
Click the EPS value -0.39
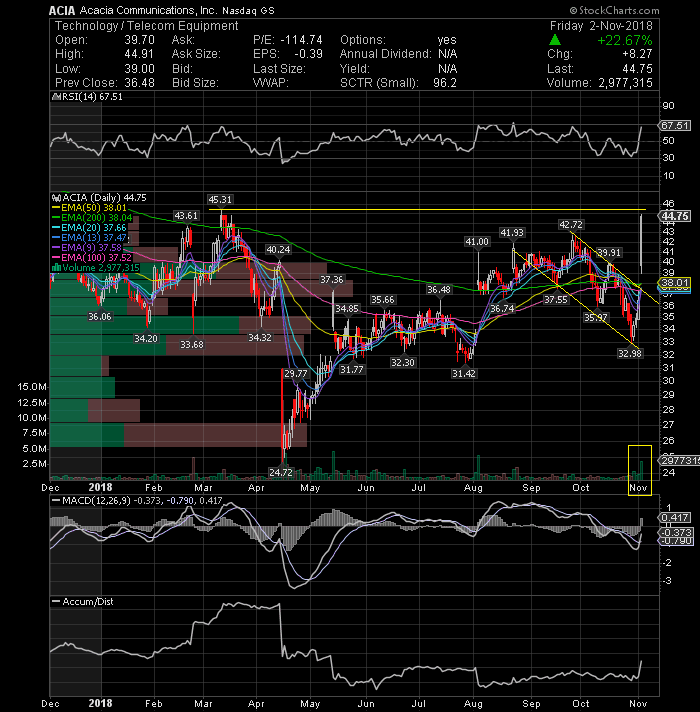[x=308, y=54]
